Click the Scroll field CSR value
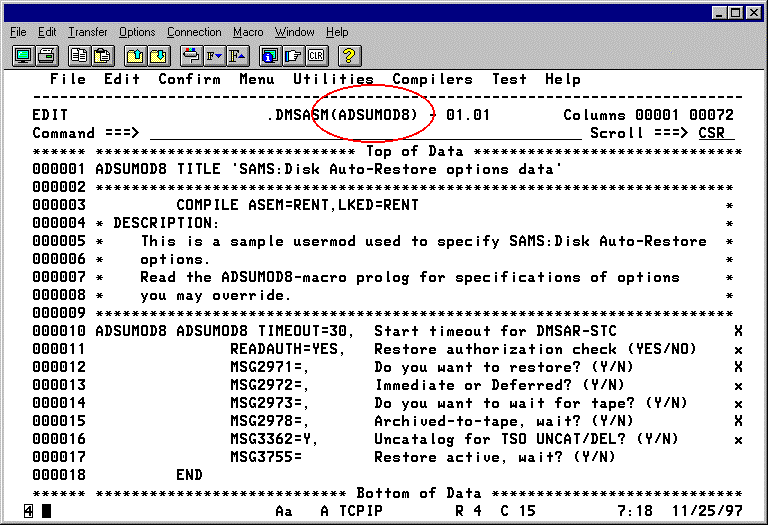768x525 pixels. pyautogui.click(x=715, y=133)
